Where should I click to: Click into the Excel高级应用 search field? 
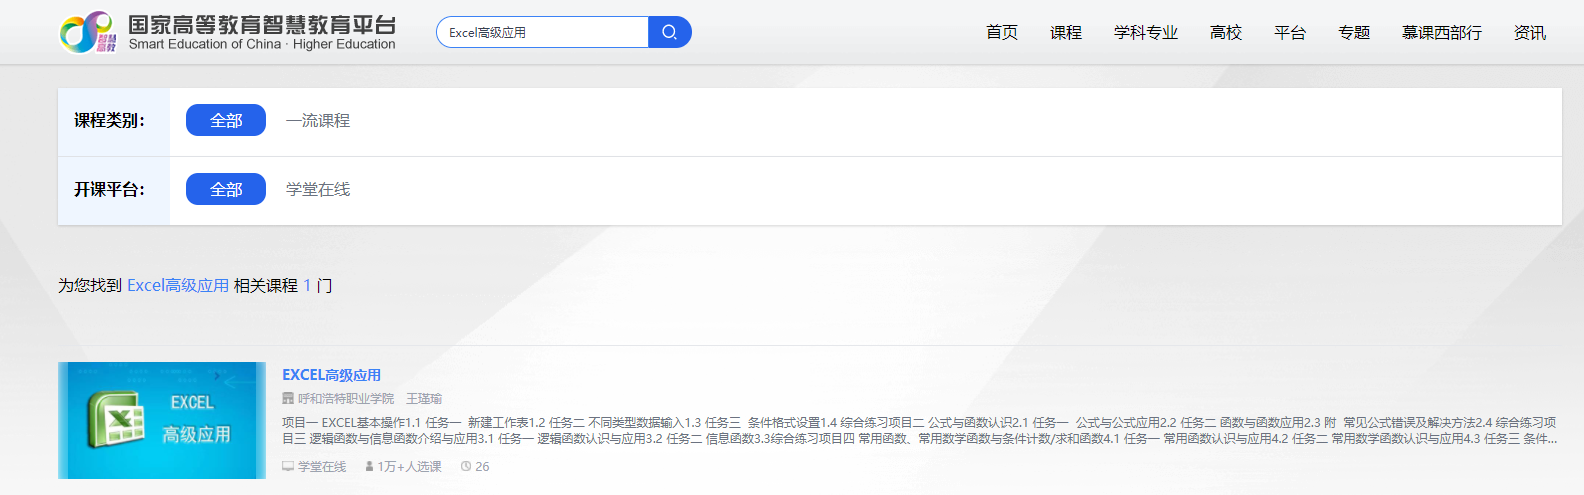point(543,32)
